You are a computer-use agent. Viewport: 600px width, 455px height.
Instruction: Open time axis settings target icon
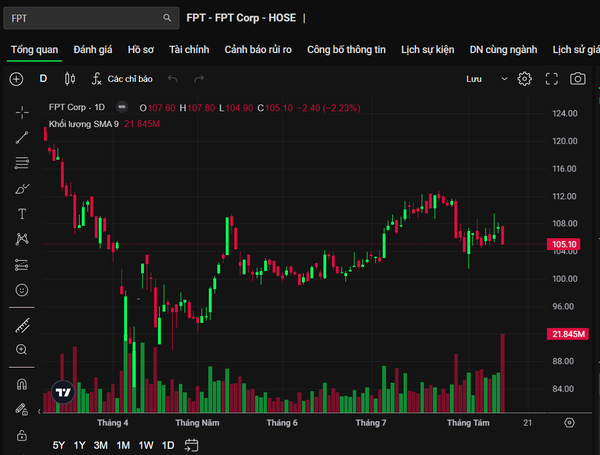coord(569,423)
